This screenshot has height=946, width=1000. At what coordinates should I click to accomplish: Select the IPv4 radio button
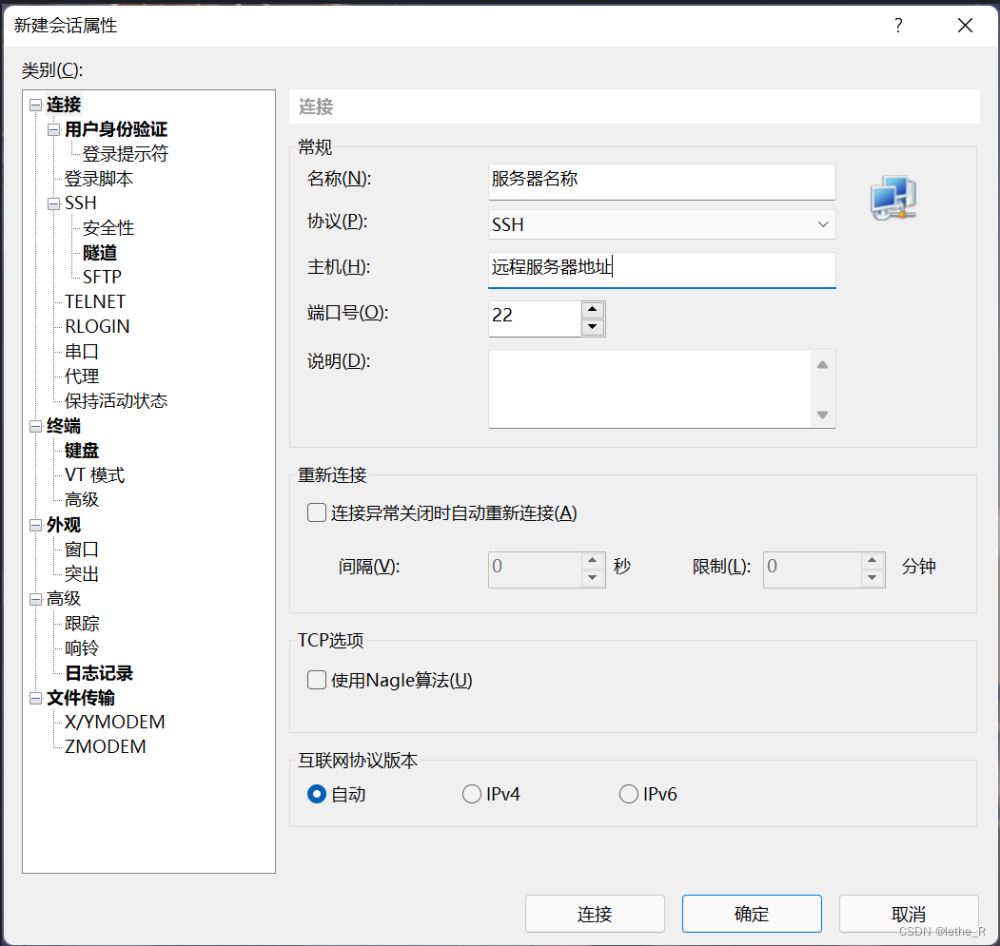pos(471,794)
